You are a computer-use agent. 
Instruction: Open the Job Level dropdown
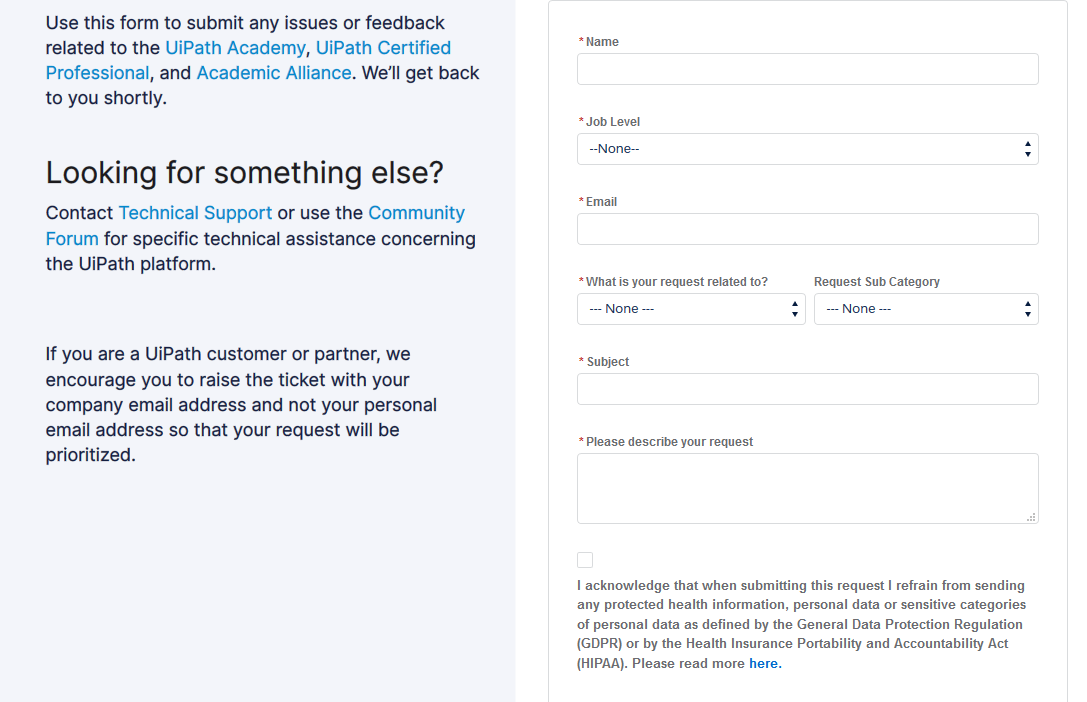pos(808,149)
